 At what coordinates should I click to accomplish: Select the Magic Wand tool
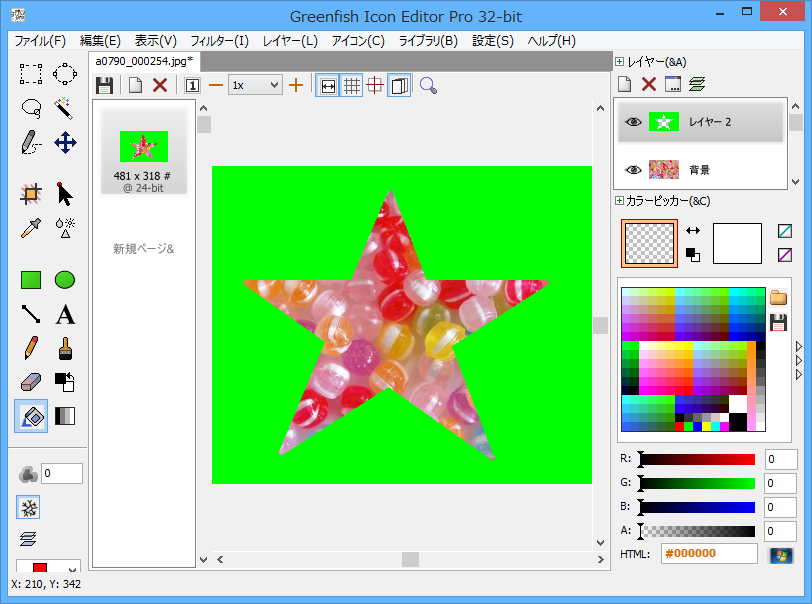[x=65, y=107]
